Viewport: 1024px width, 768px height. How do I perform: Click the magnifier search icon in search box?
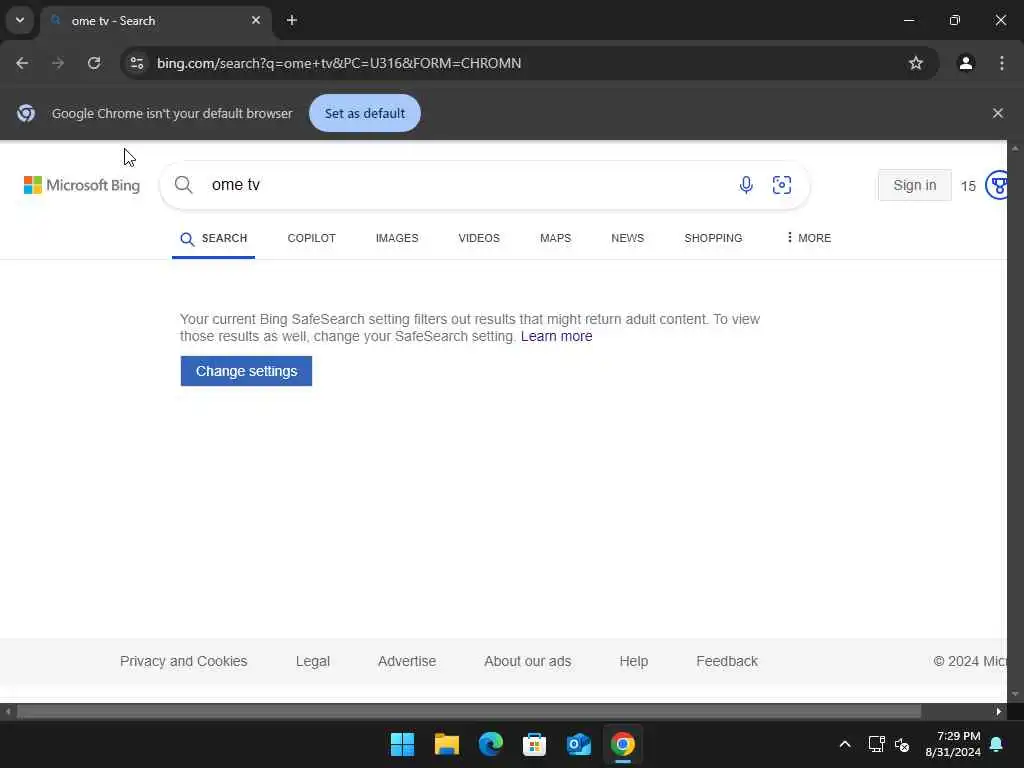click(184, 185)
